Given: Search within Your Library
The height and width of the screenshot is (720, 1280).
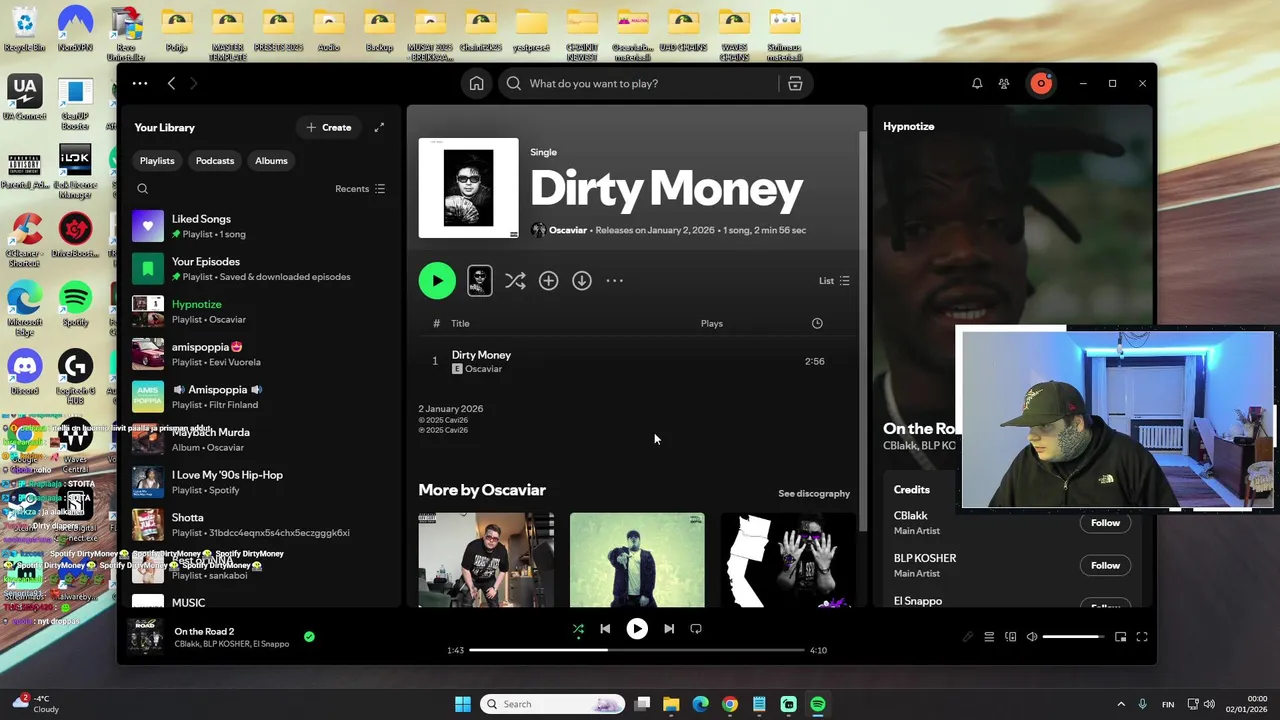Looking at the screenshot, I should coord(142,188).
